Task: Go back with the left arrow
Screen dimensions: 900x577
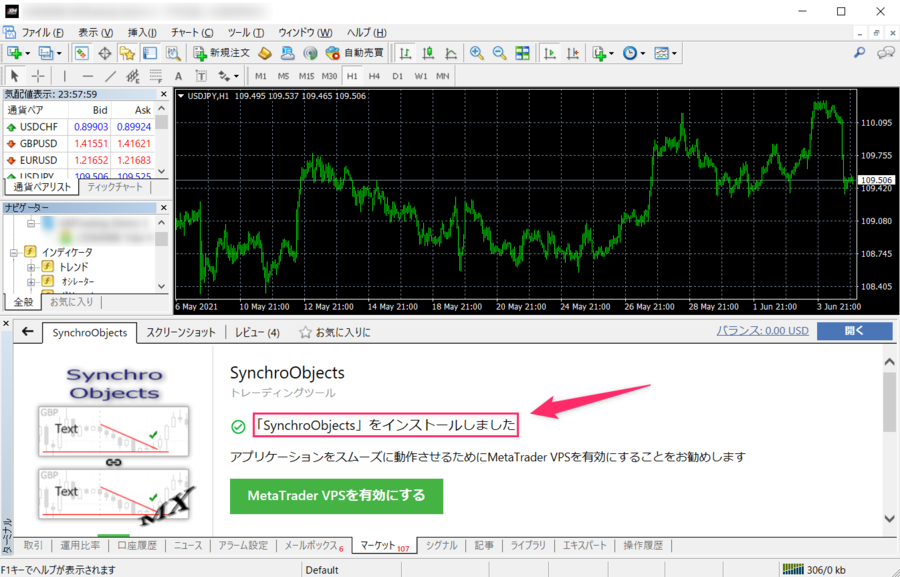Action: (x=28, y=332)
